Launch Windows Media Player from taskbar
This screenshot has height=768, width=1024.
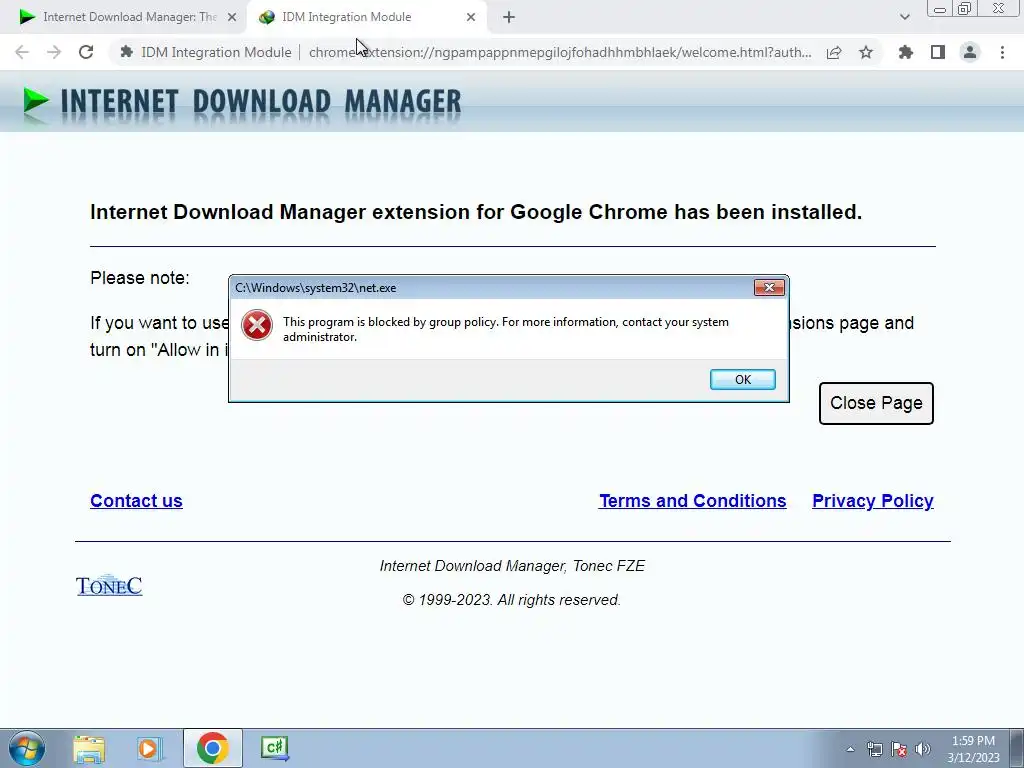(150, 748)
